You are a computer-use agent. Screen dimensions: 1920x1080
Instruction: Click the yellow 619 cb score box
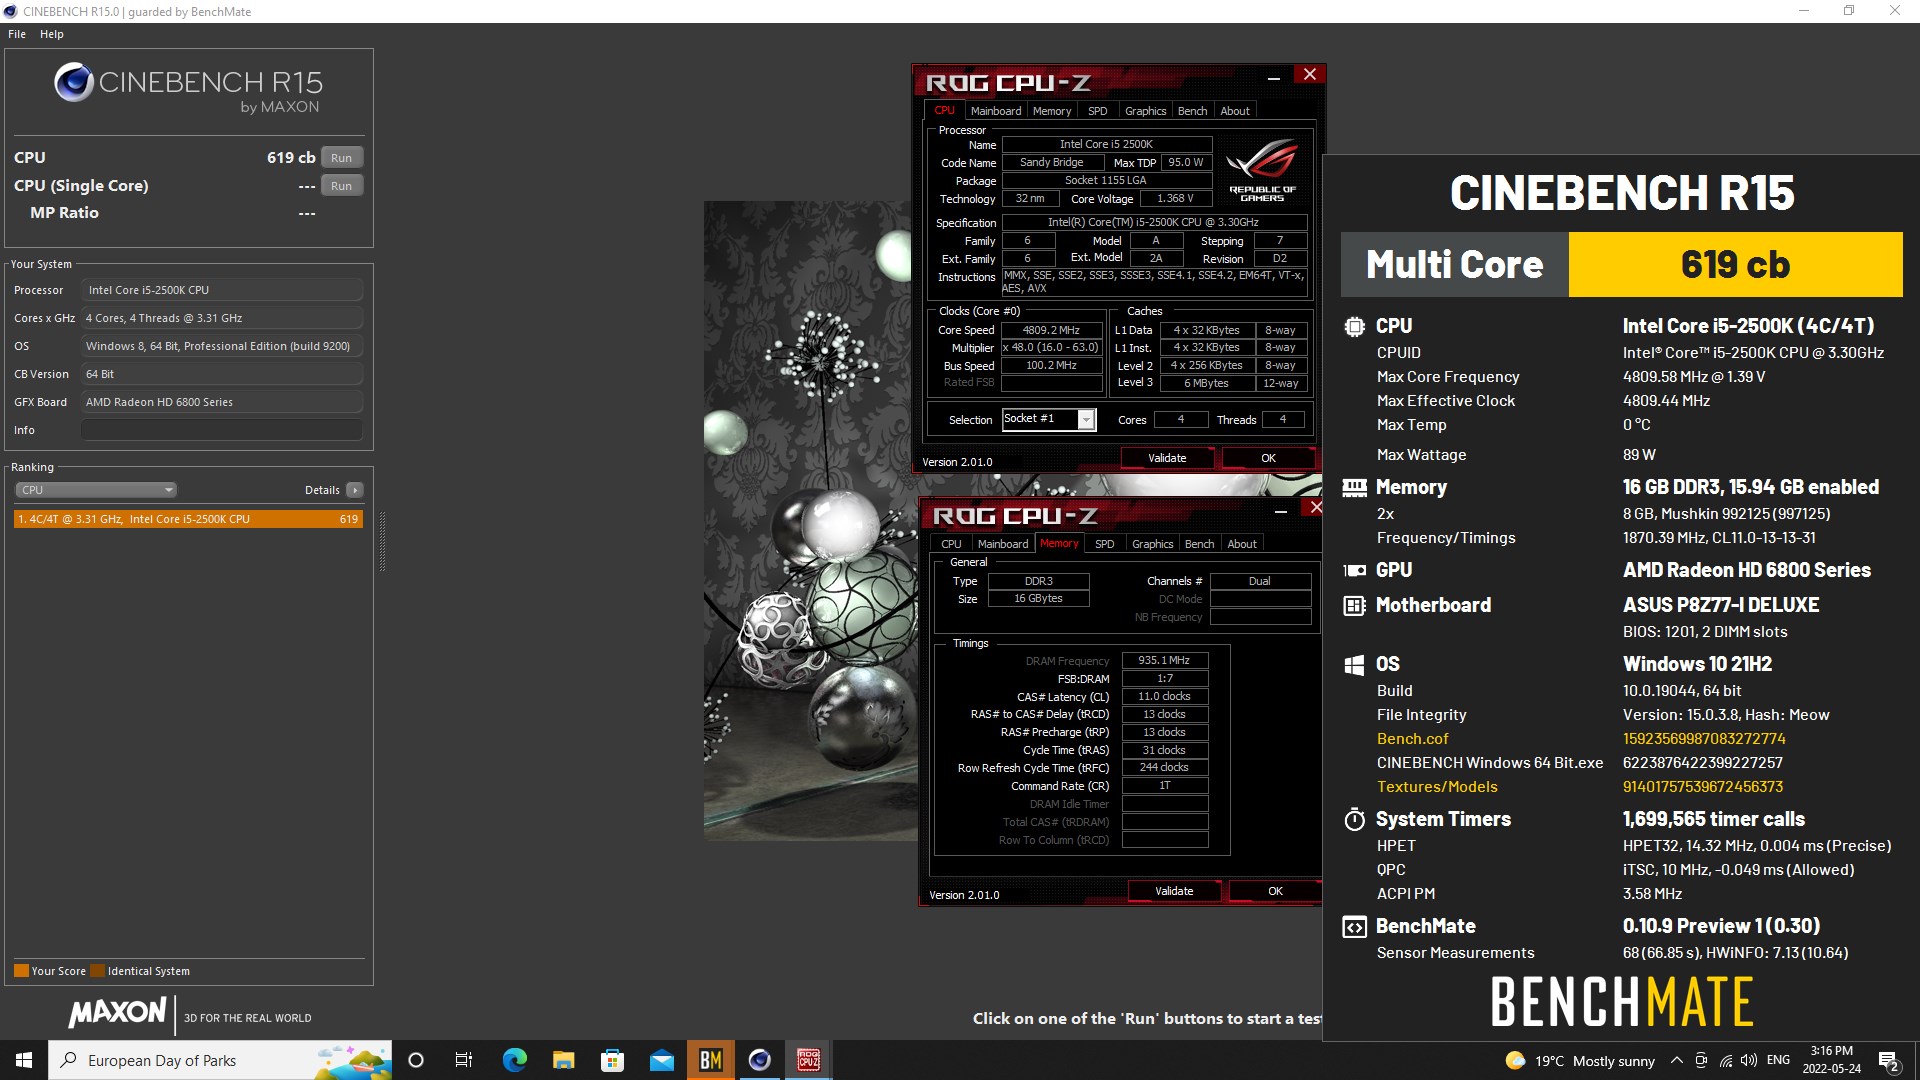(x=1735, y=265)
